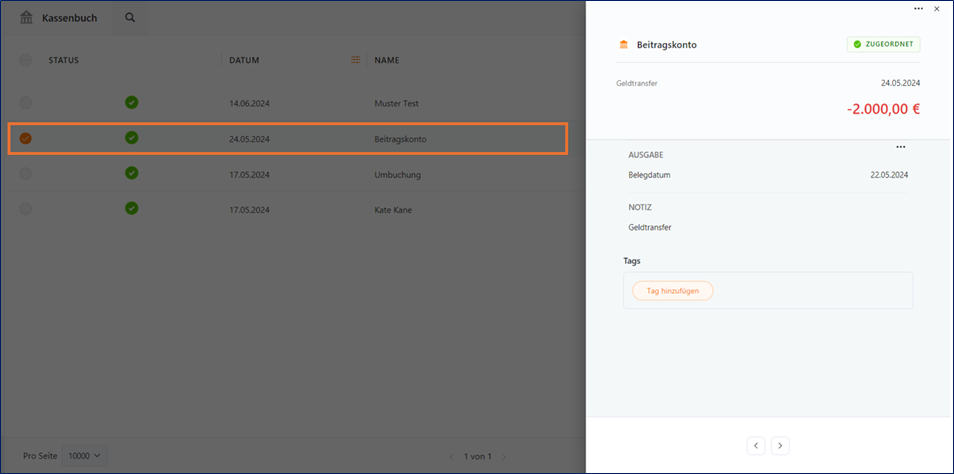Select the Umbuchung row checkbox

(x=26, y=174)
